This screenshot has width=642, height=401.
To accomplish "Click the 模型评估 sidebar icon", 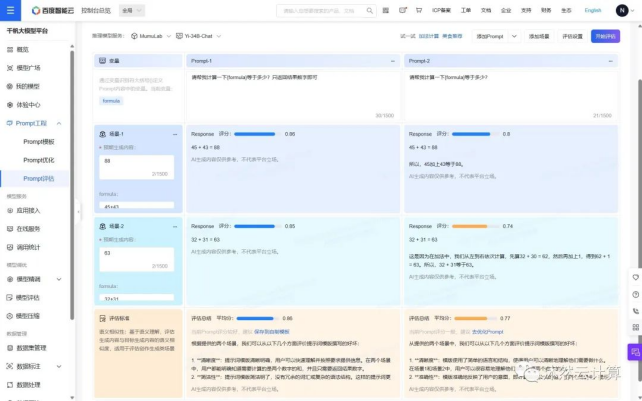I will pos(10,298).
